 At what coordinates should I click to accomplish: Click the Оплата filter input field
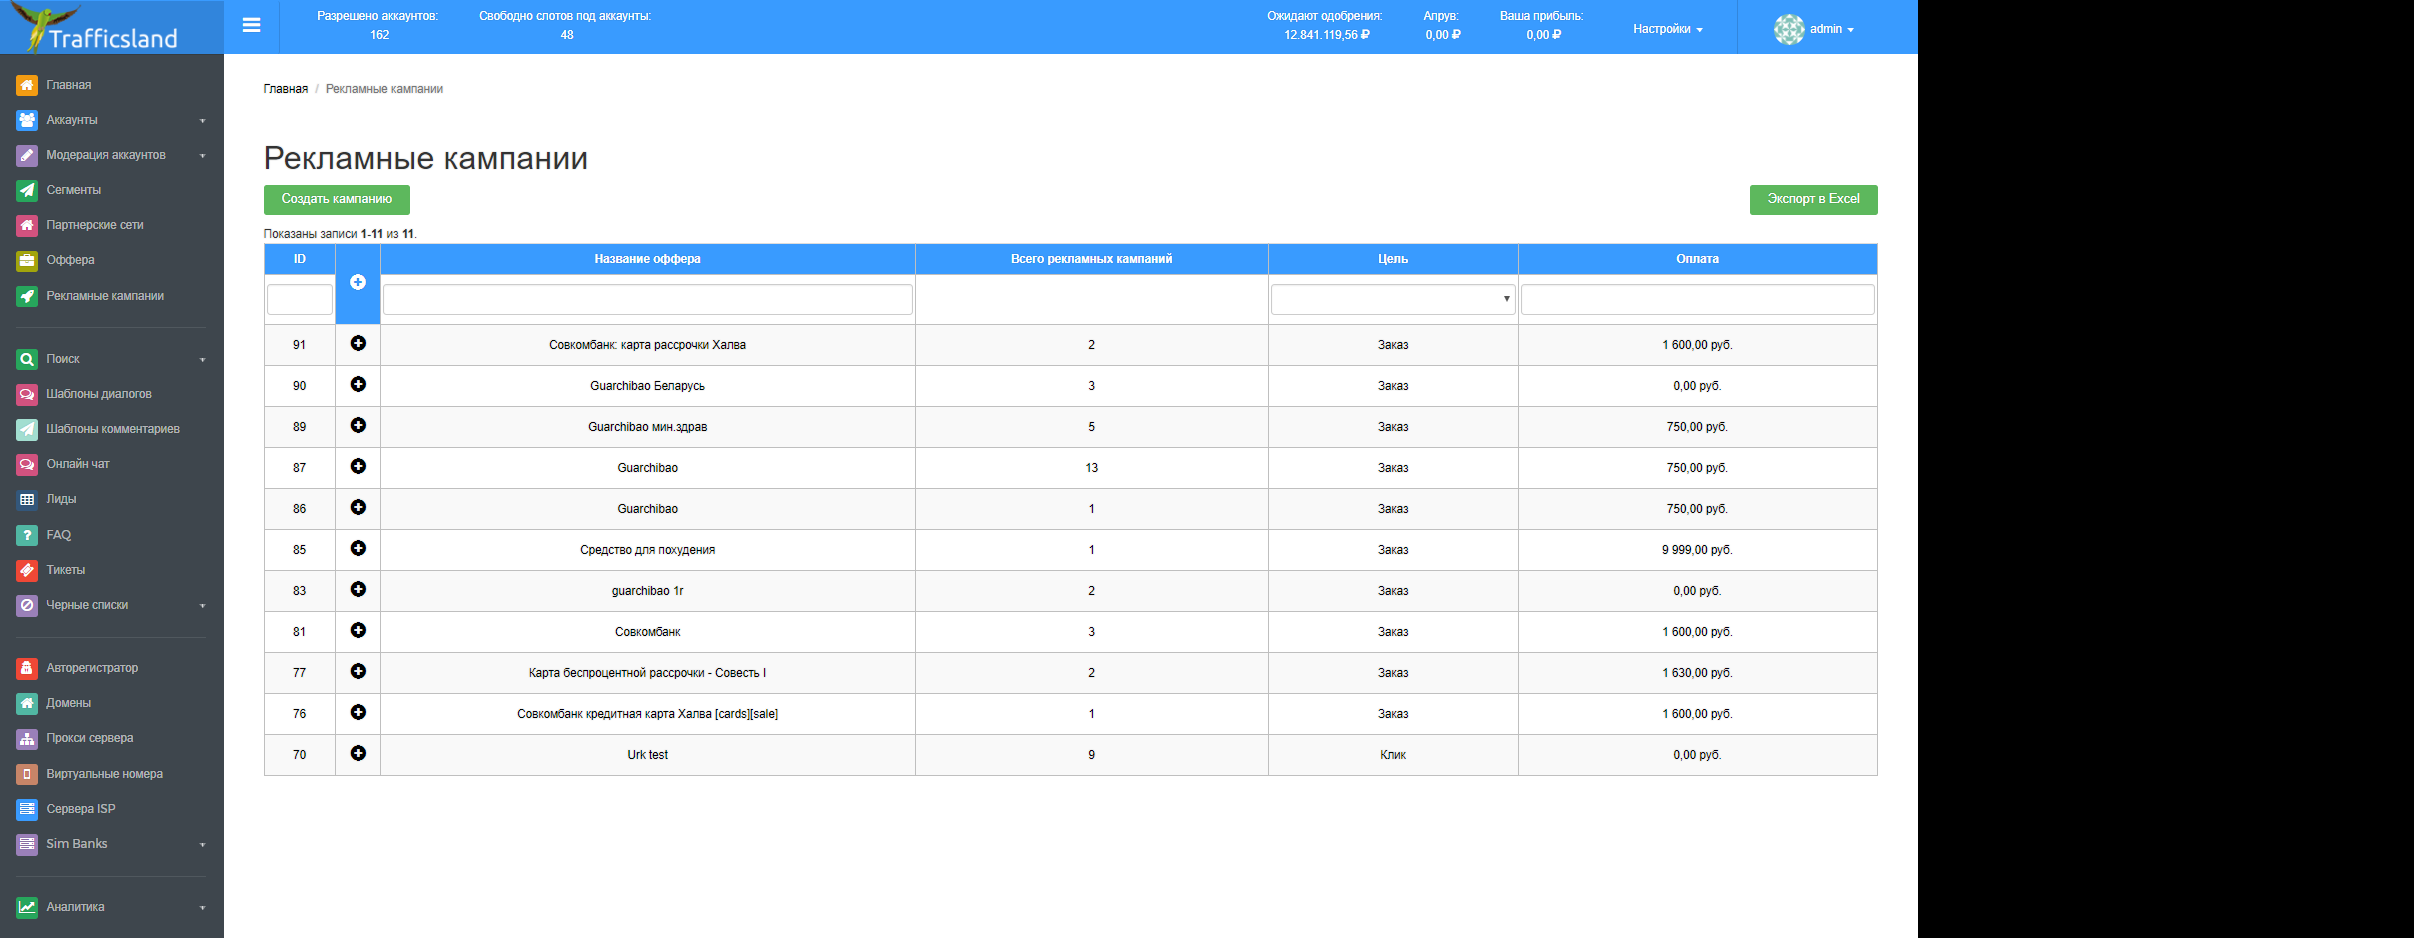tap(1697, 299)
